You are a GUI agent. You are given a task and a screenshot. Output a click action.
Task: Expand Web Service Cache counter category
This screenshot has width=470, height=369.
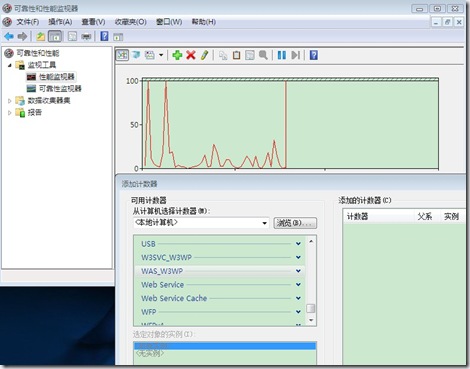298,298
